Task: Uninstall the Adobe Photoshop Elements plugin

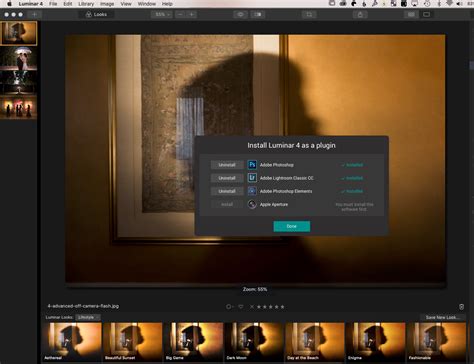Action: 227,191
